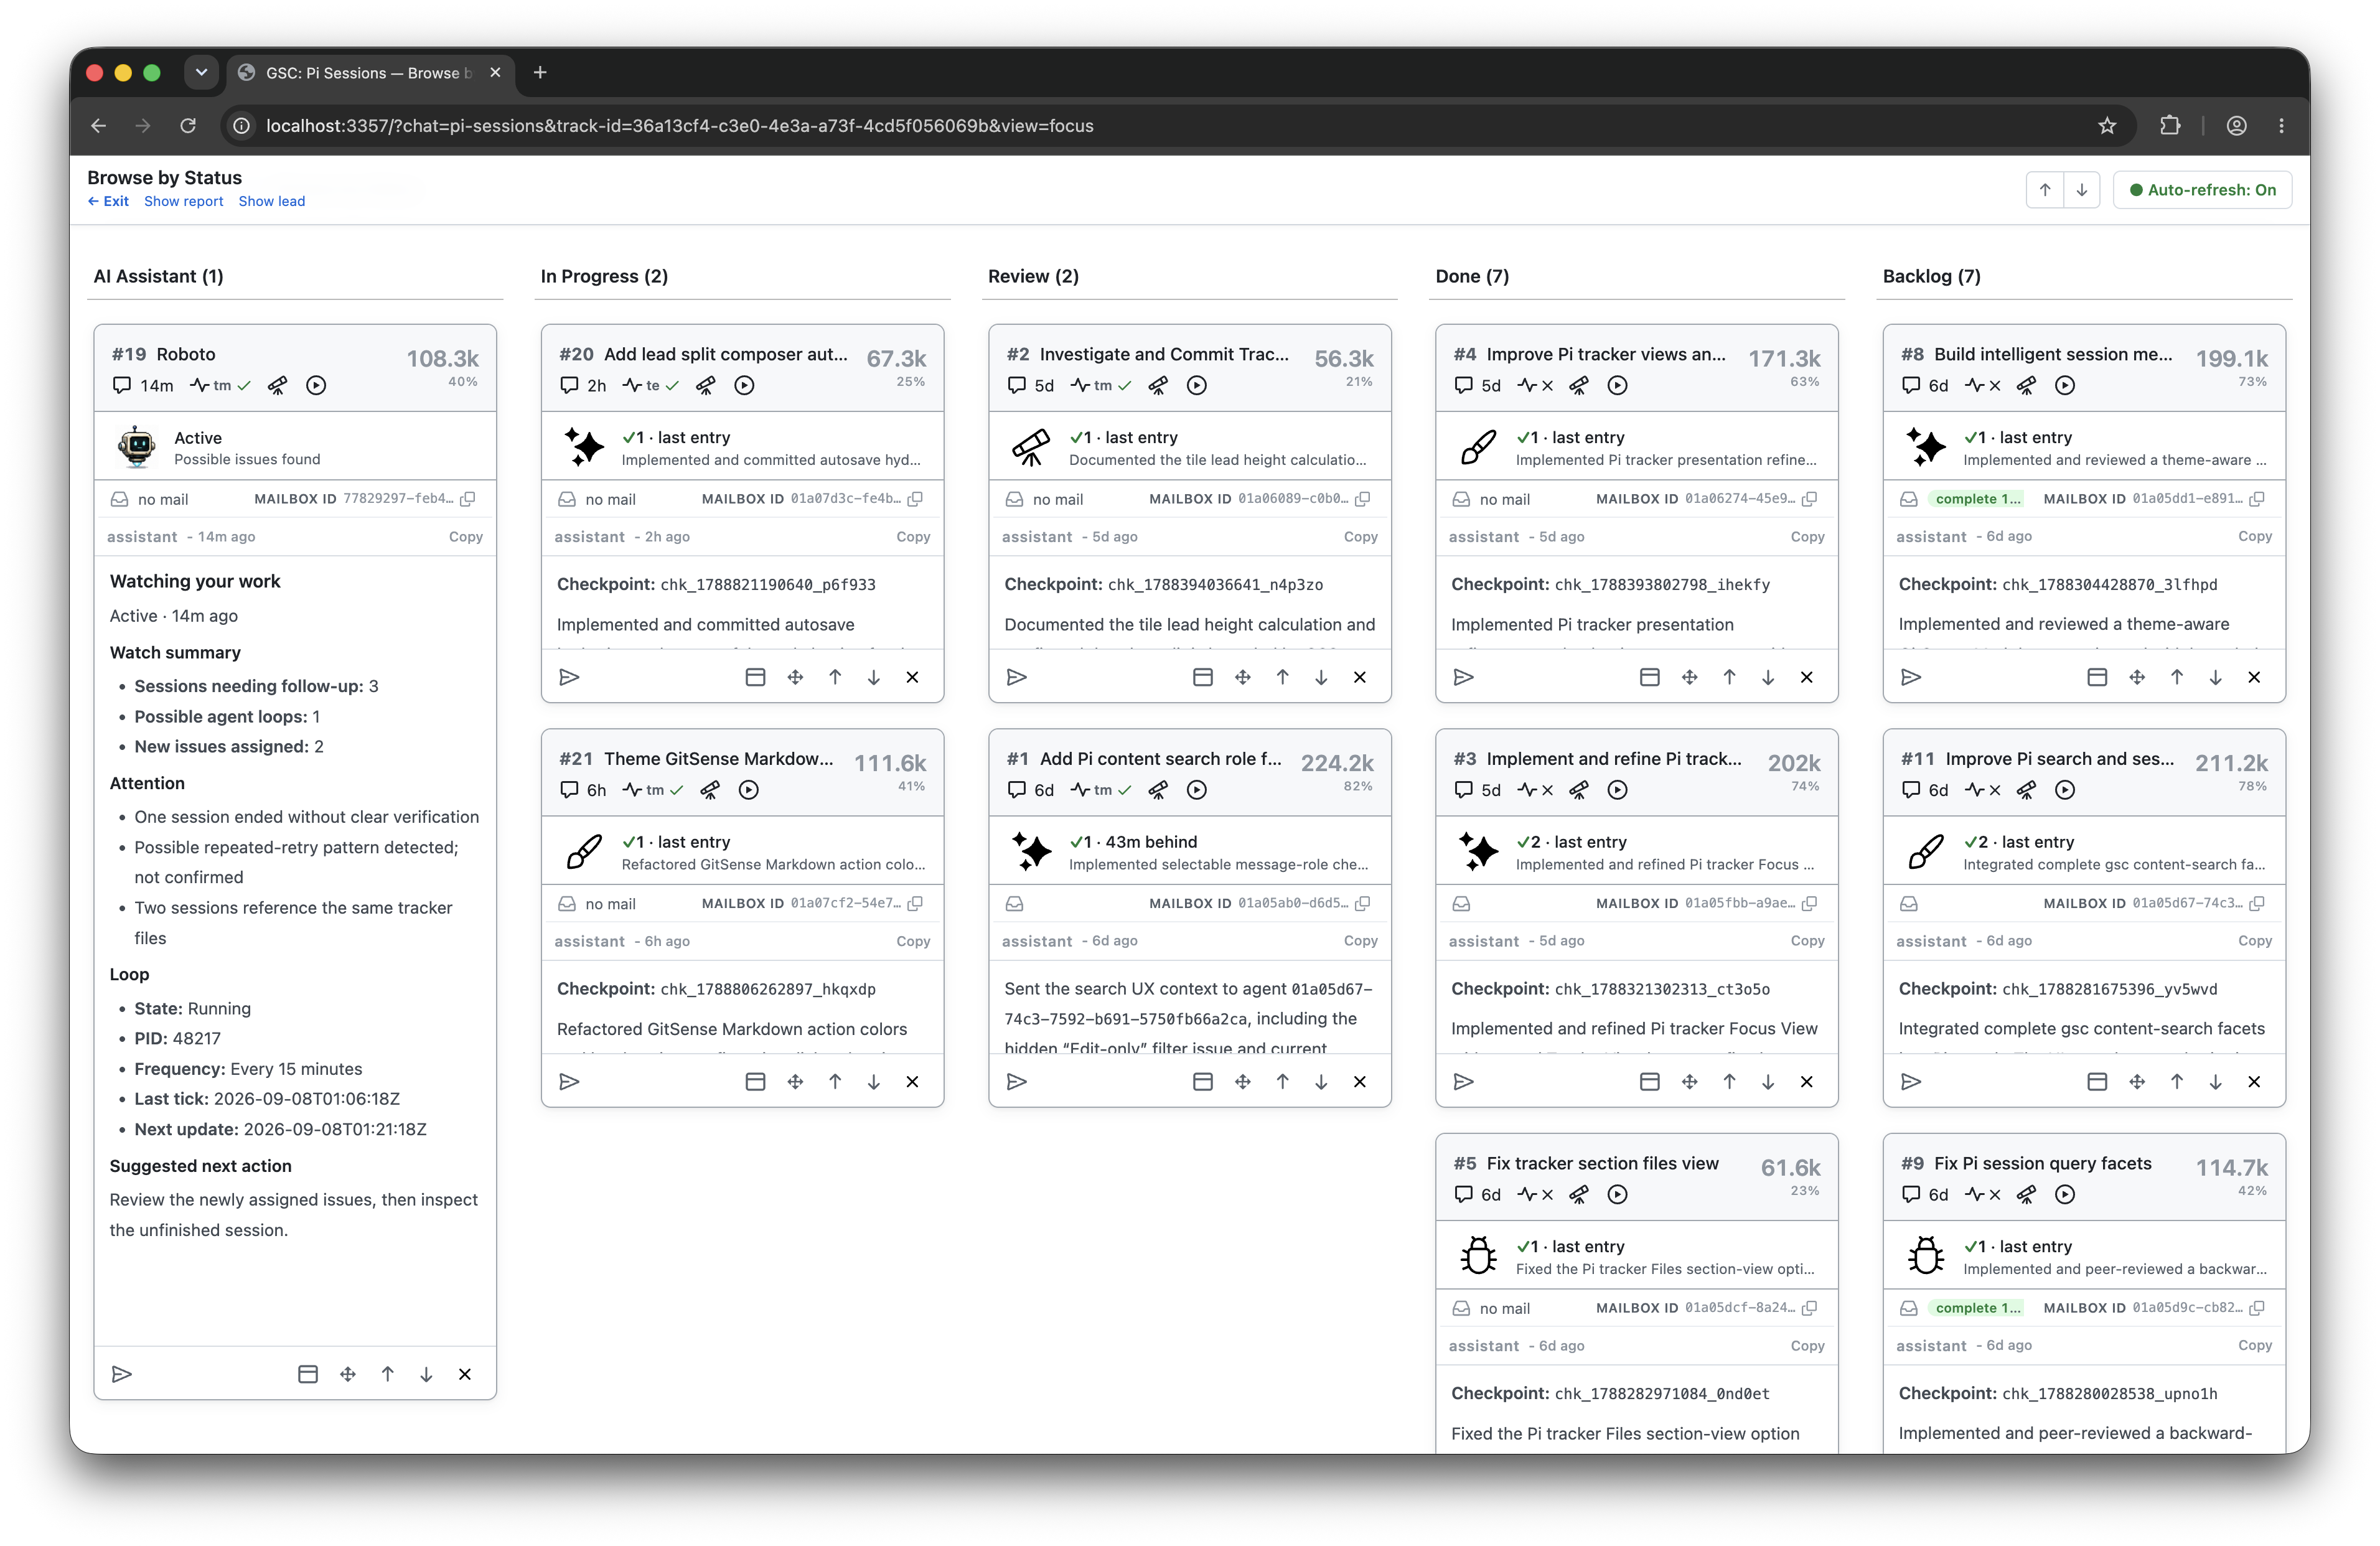Click the panel layout icon on #20 card footer
The image size is (2380, 1546).
(755, 677)
